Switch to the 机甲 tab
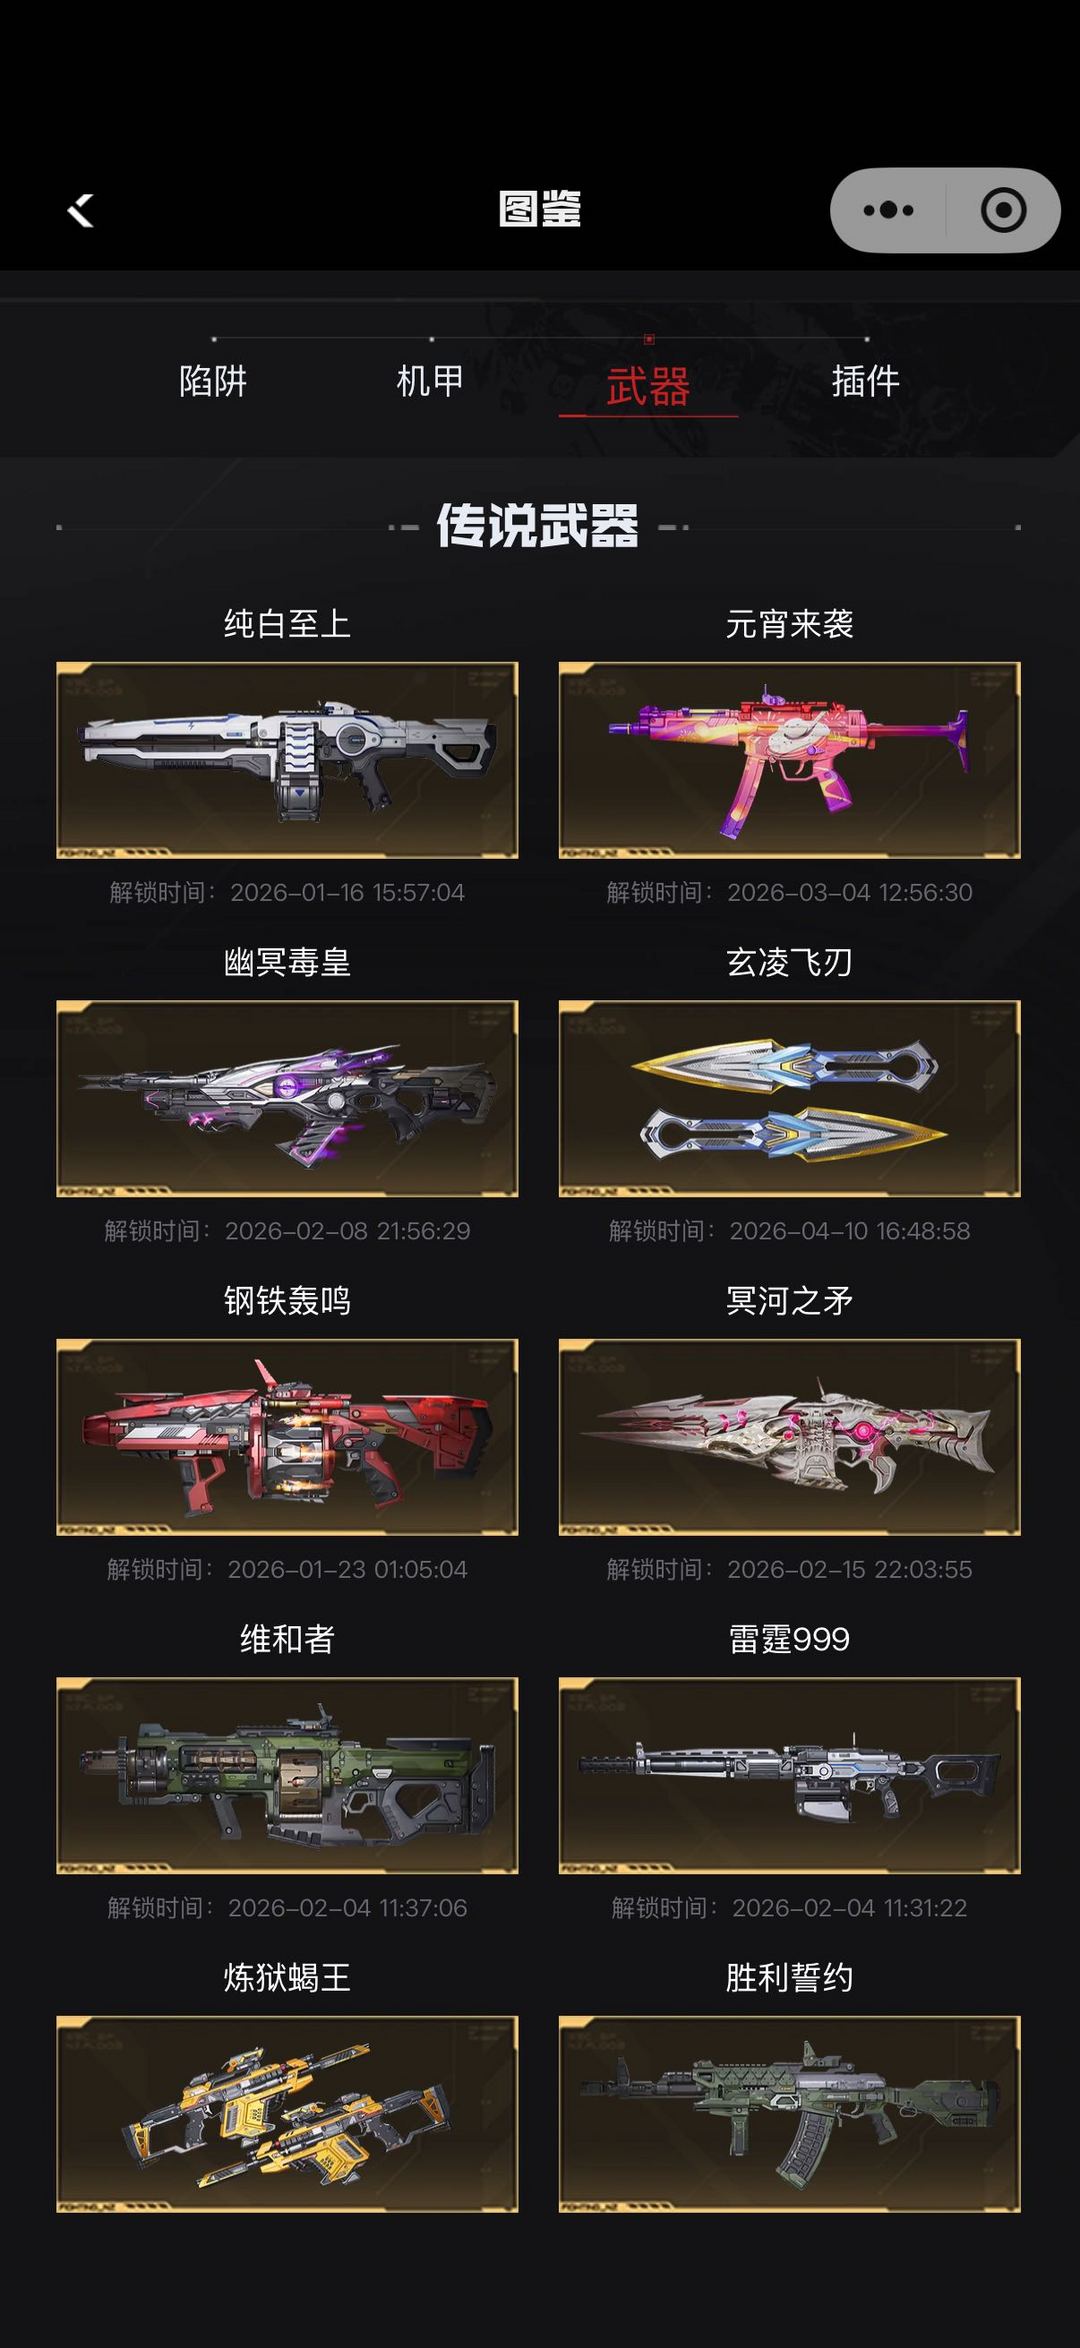1080x2348 pixels. tap(430, 381)
